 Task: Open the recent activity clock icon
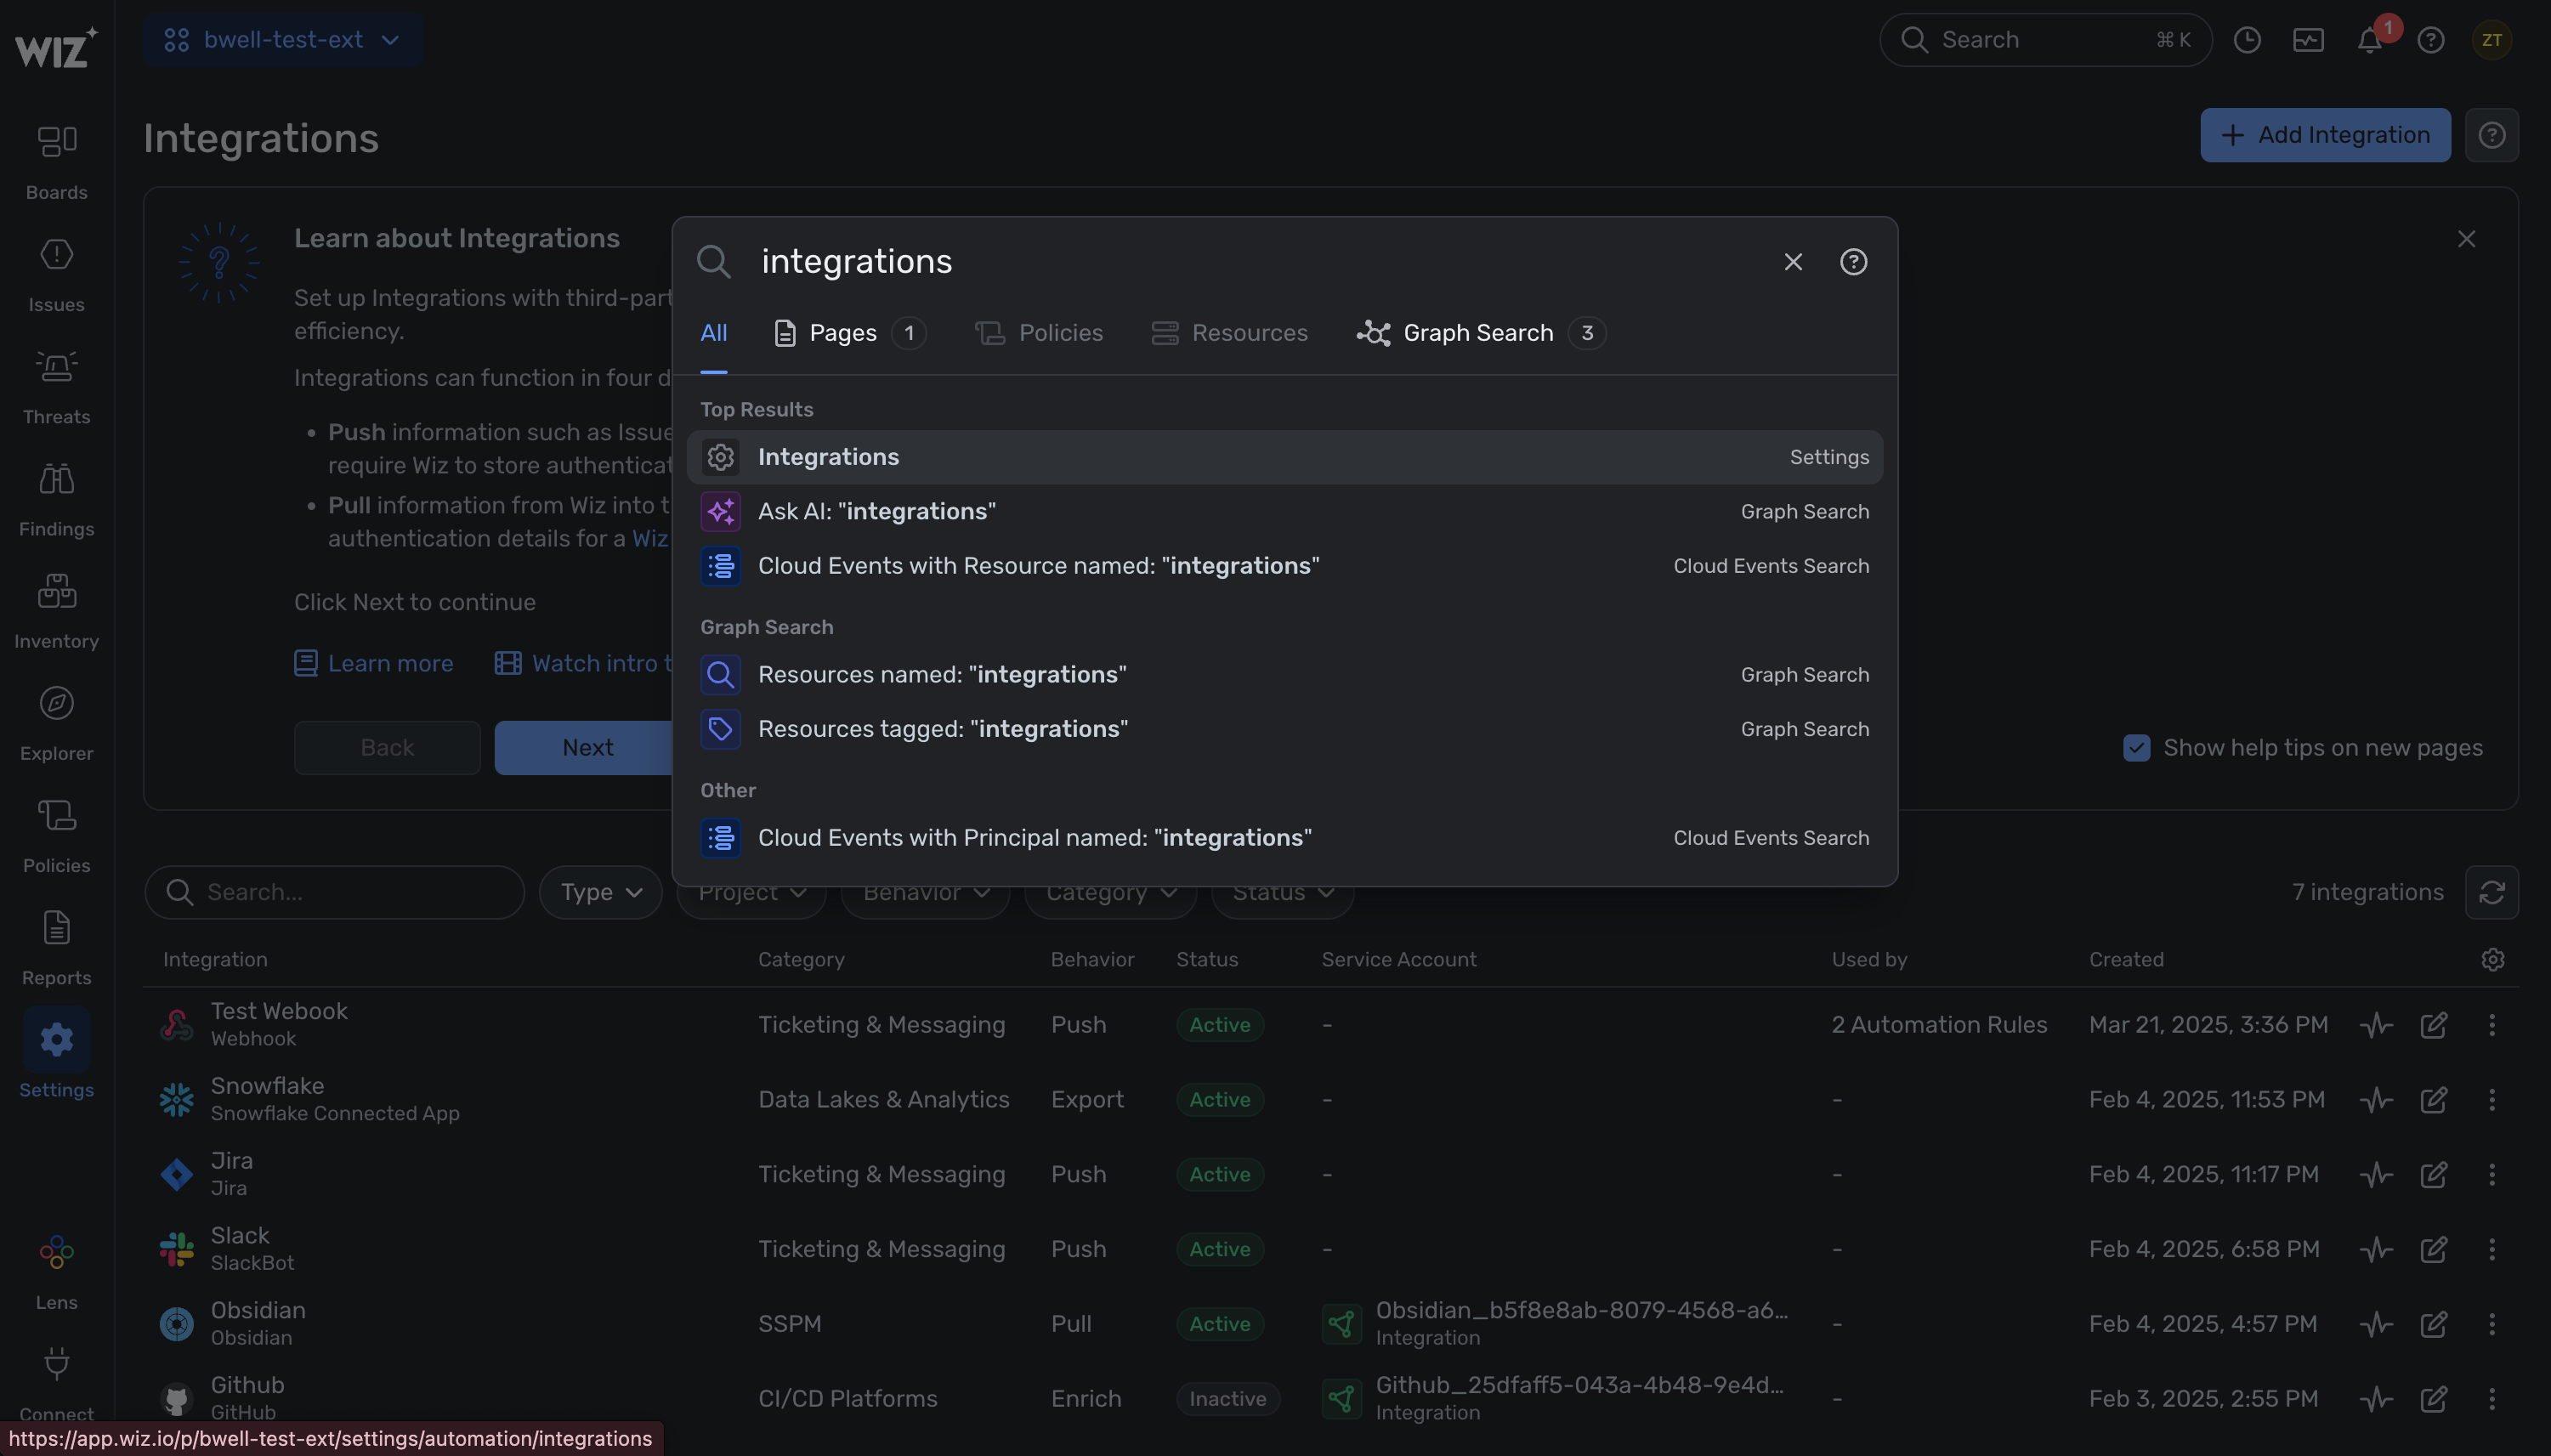pos(2247,40)
